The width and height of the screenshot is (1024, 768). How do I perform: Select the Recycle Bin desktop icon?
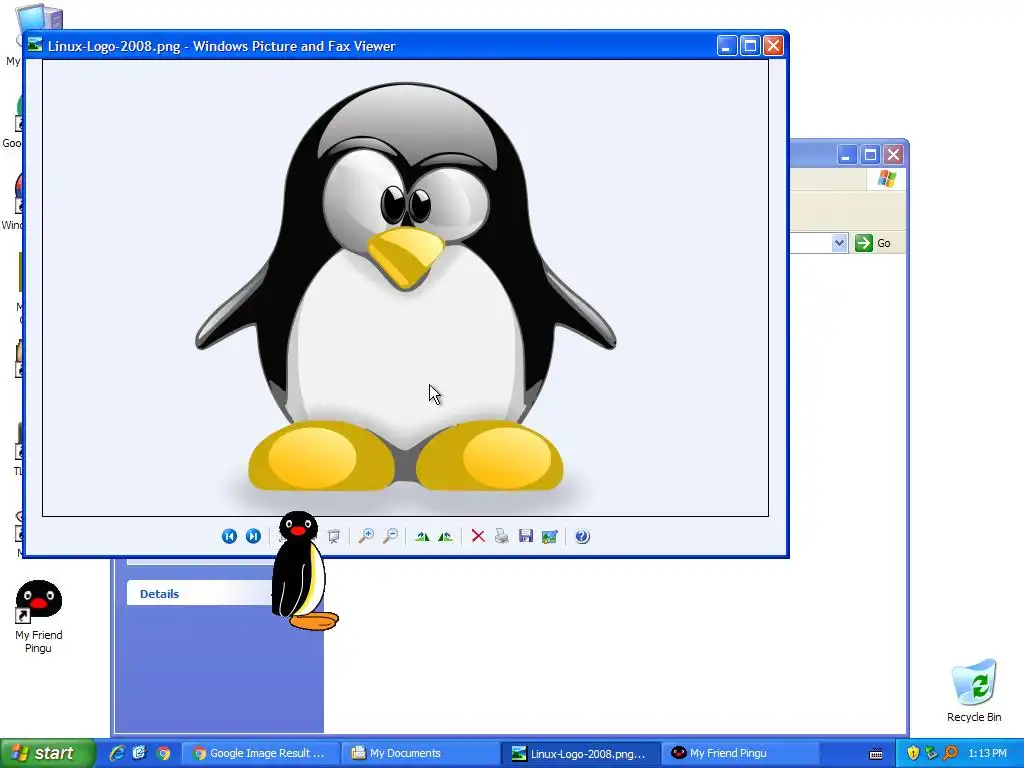tap(974, 691)
